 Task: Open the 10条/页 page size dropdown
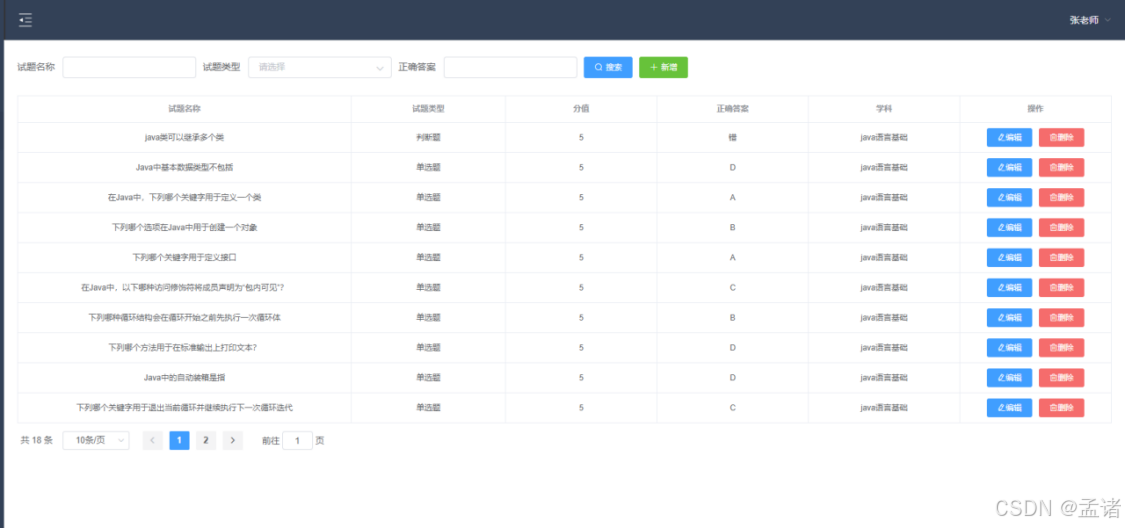(x=96, y=440)
